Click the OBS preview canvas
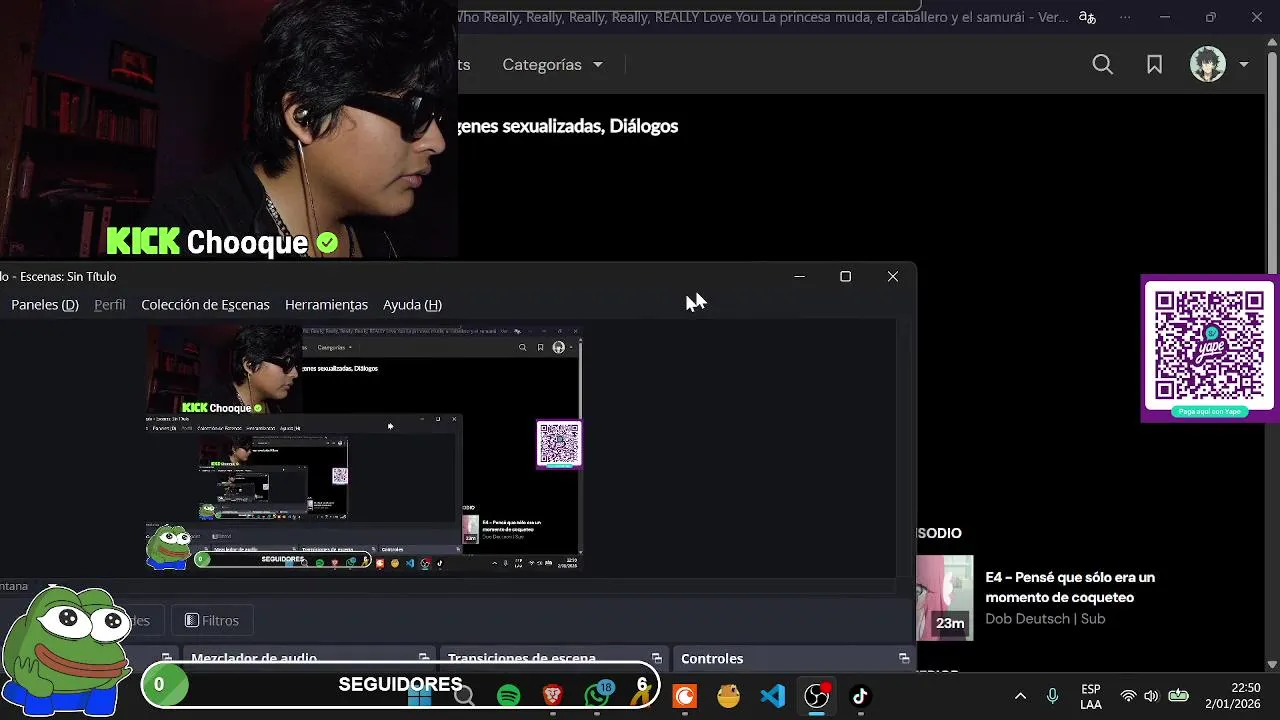 [364, 449]
